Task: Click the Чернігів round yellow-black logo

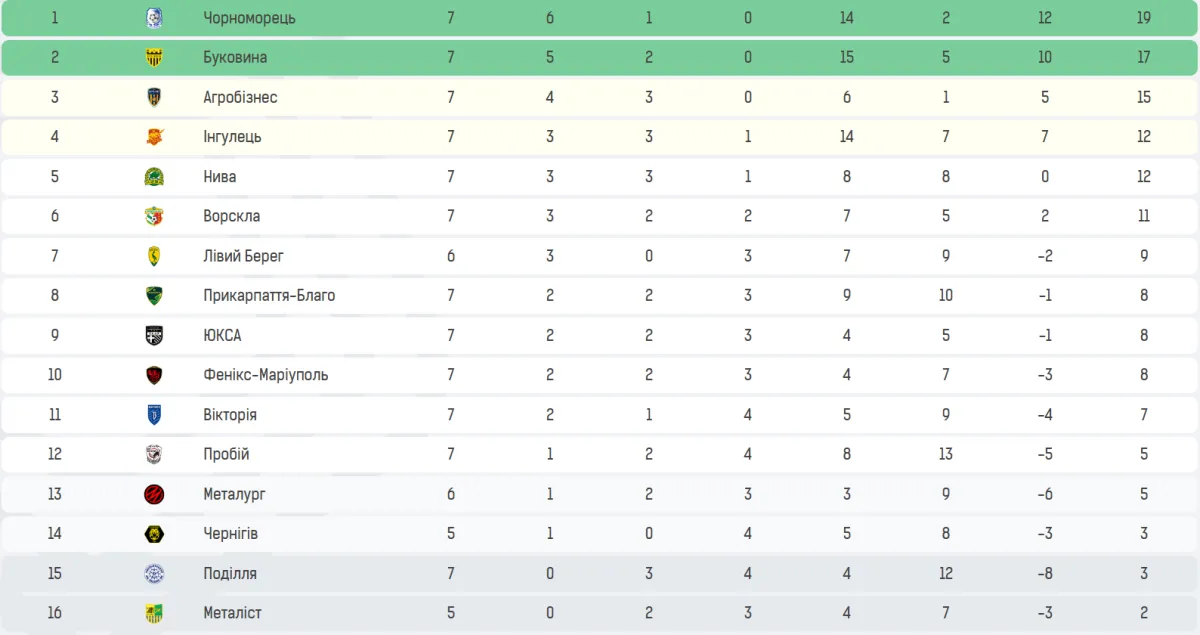Action: point(154,533)
